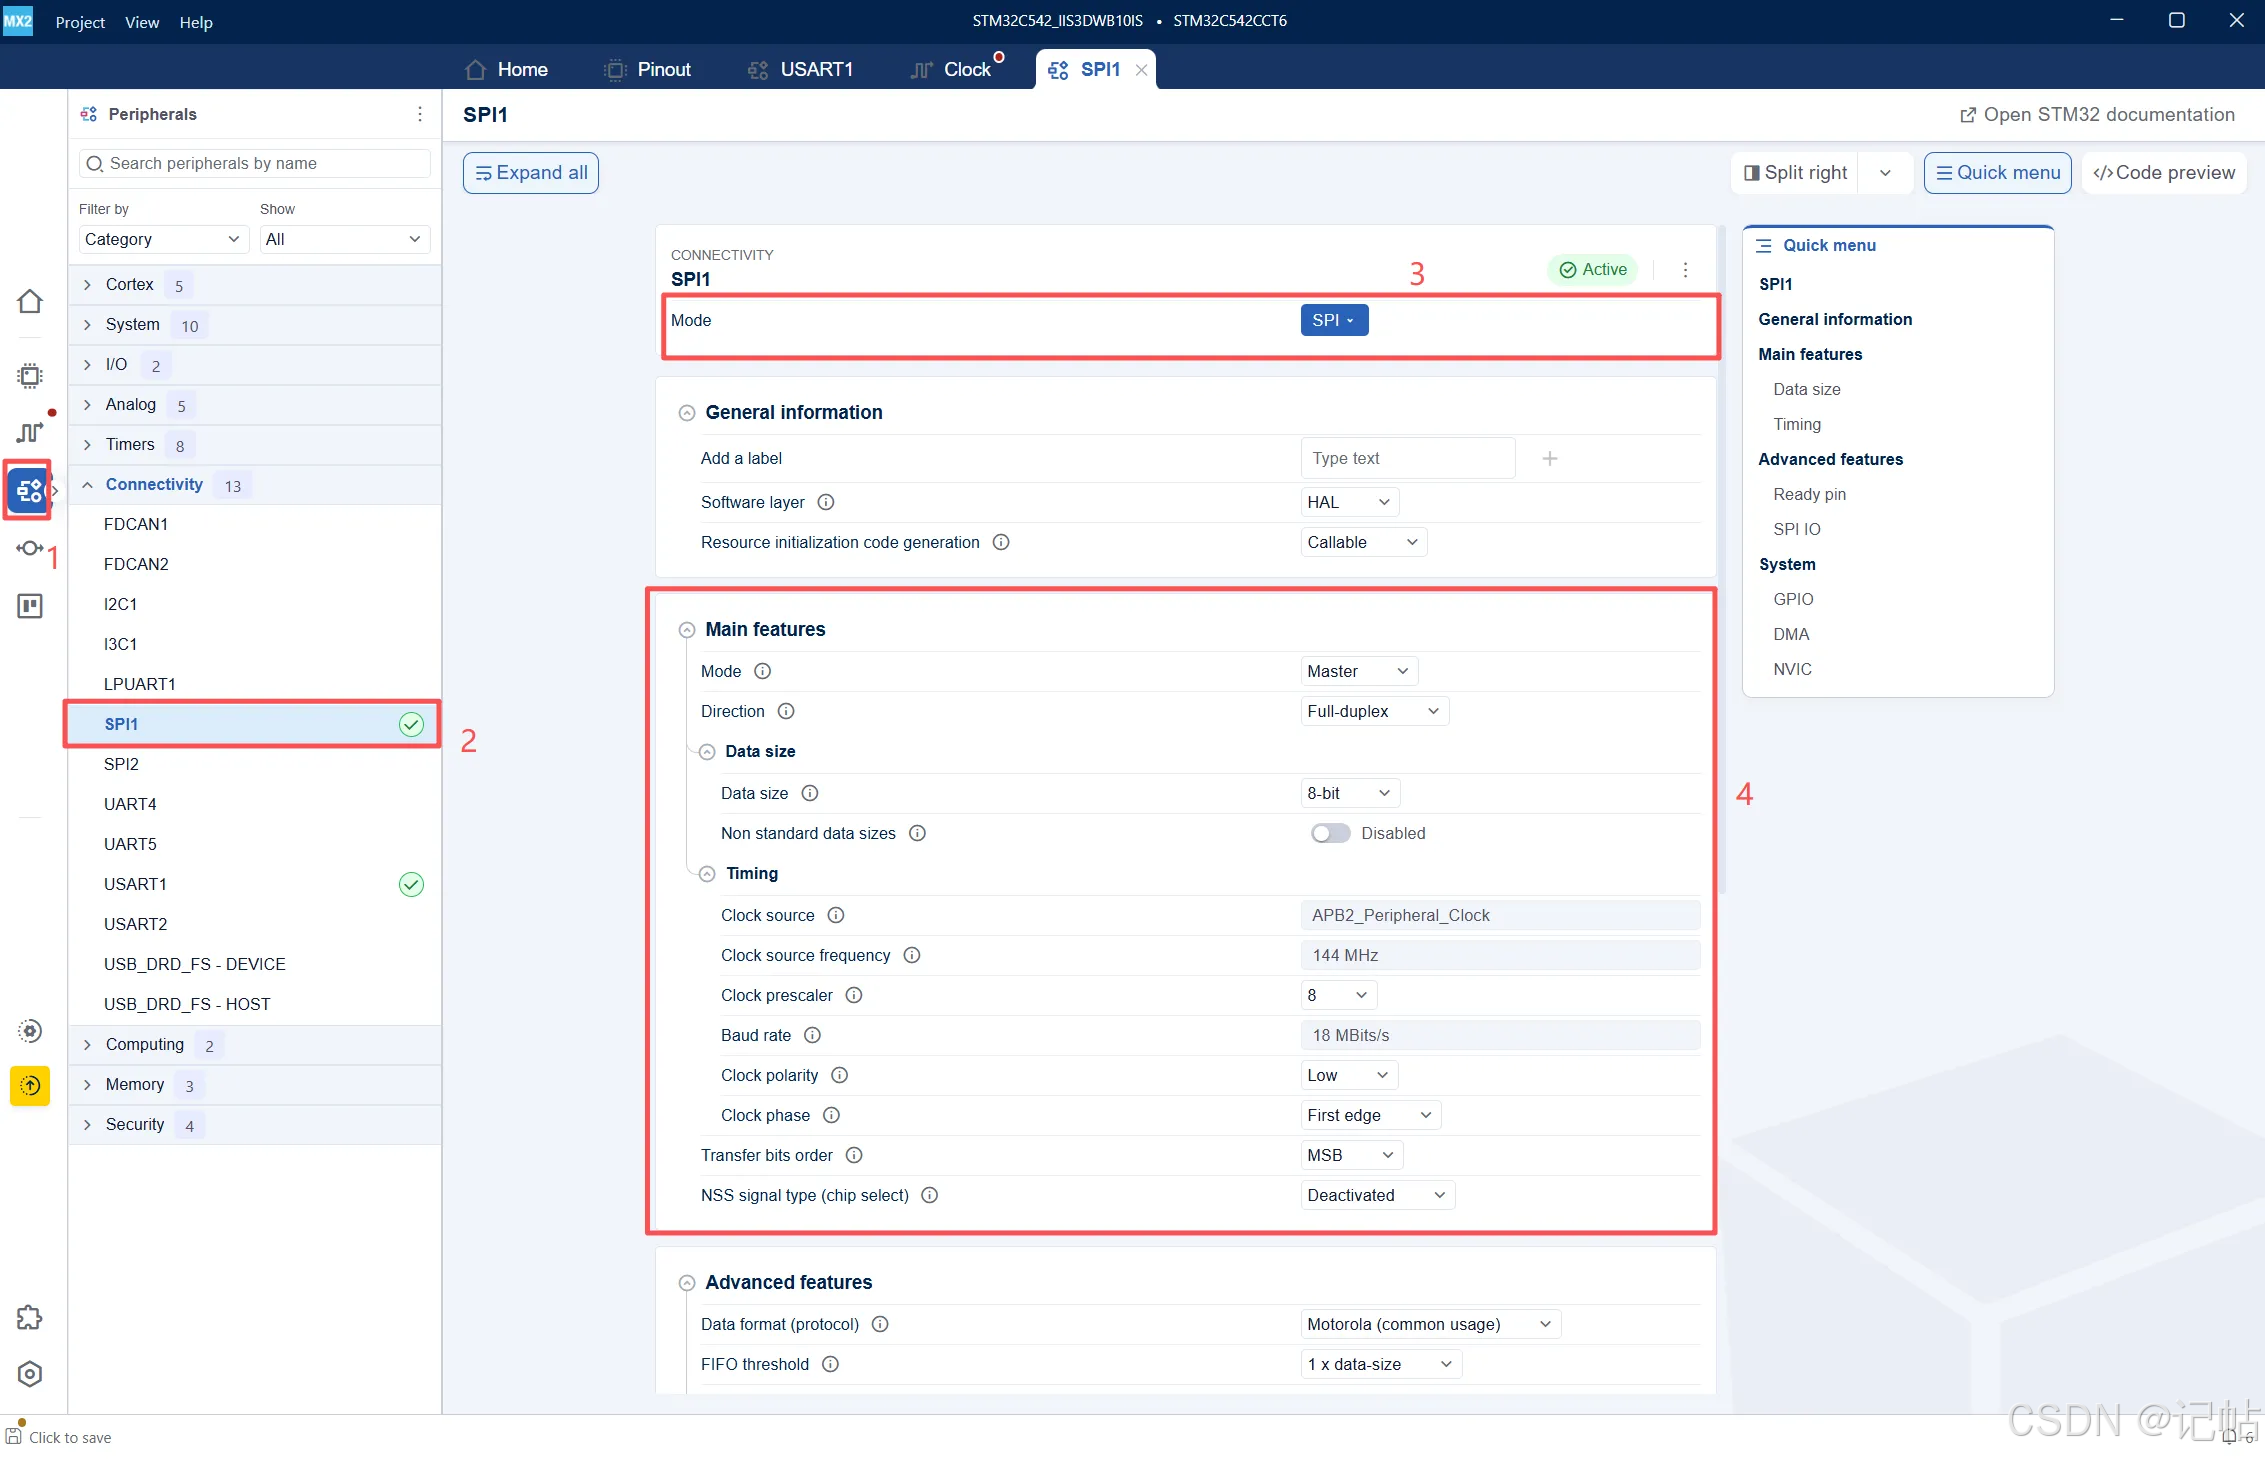Open the Help menu
This screenshot has width=2265, height=1459.
(x=196, y=22)
